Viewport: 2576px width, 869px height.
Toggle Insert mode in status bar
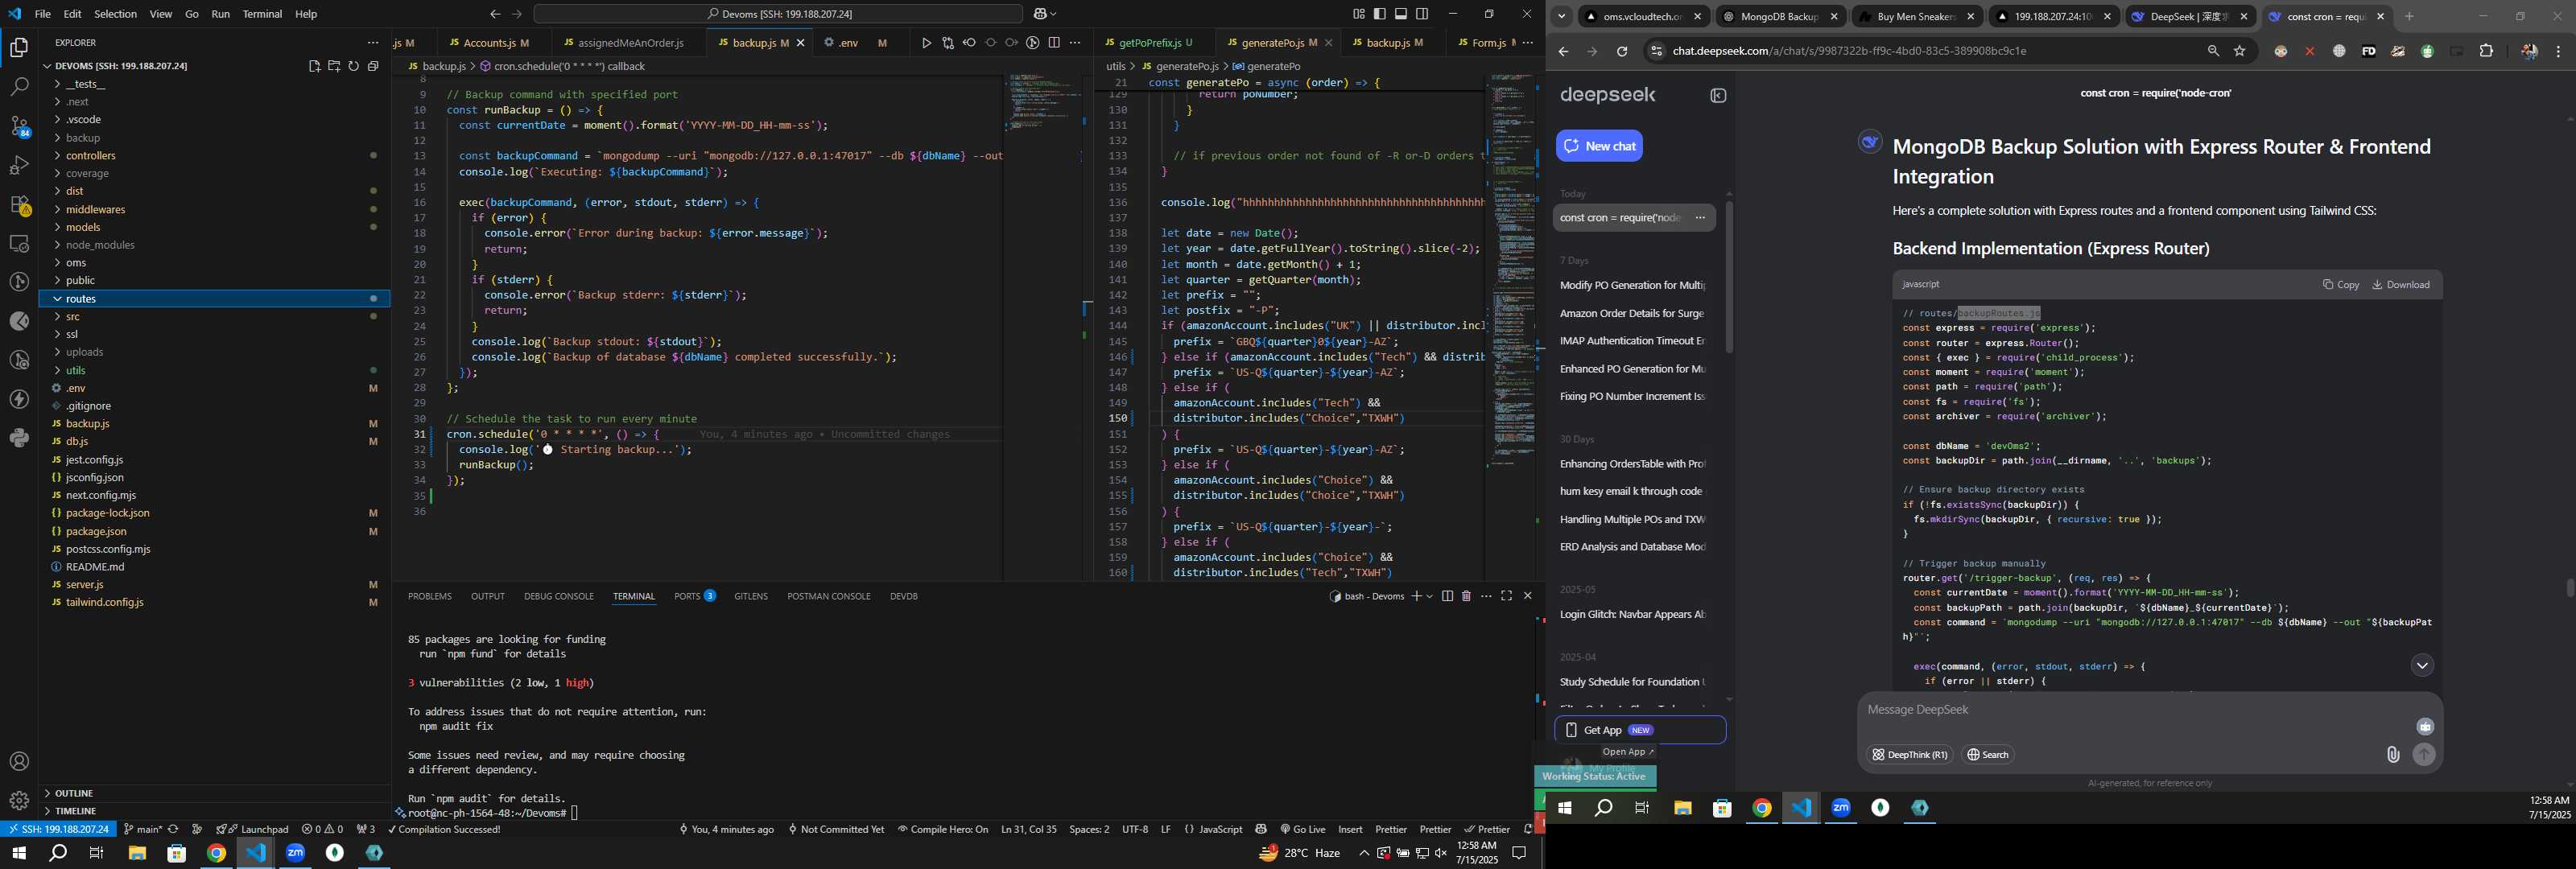pyautogui.click(x=1350, y=830)
